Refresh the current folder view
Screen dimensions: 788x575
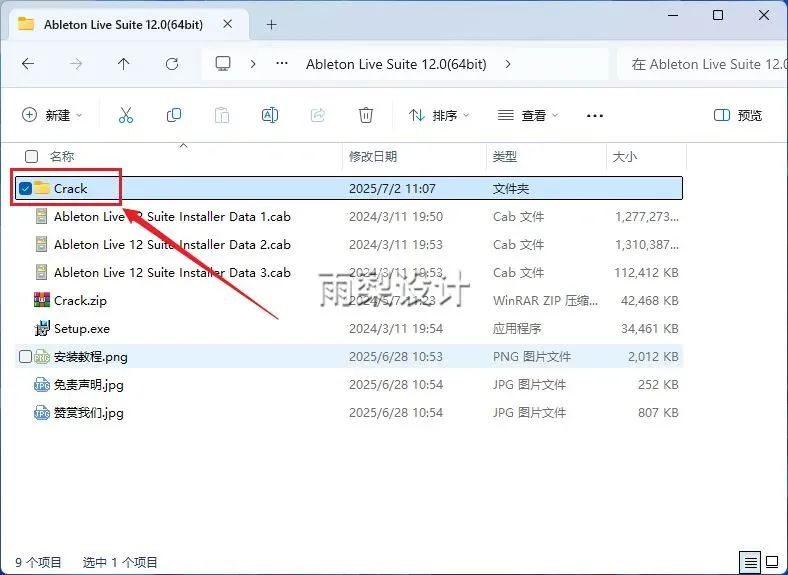click(x=172, y=64)
